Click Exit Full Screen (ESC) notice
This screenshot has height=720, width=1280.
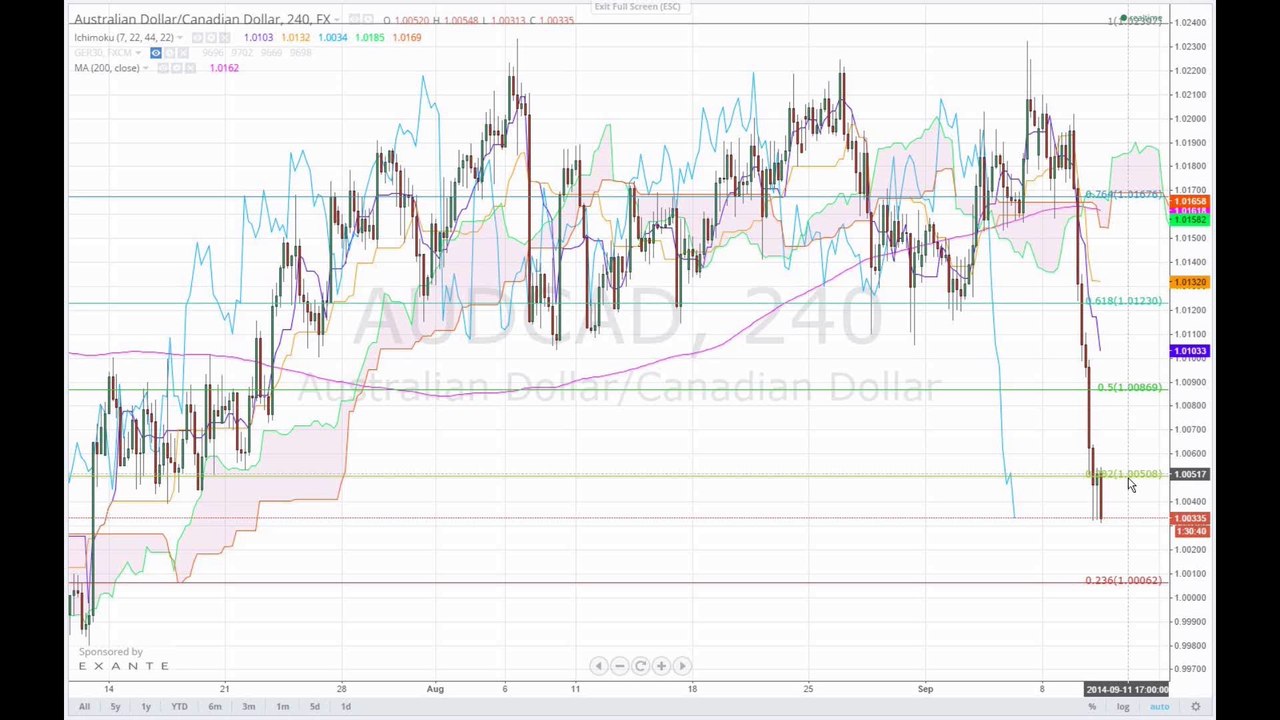[x=637, y=6]
